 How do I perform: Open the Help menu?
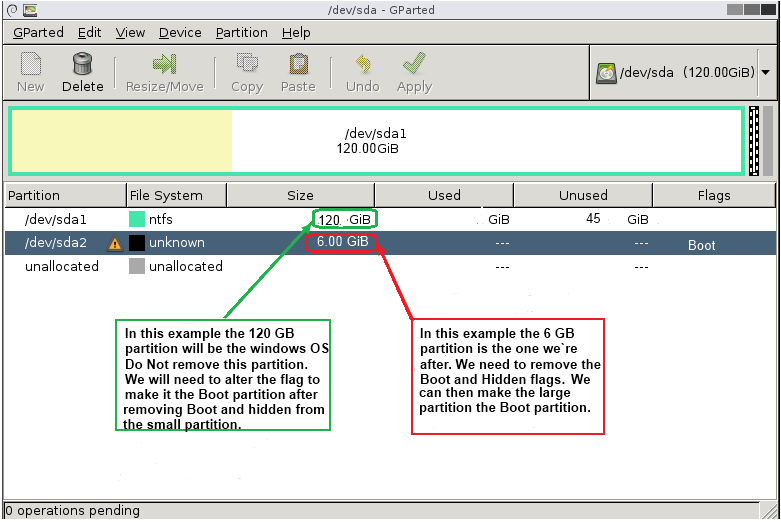coord(296,32)
